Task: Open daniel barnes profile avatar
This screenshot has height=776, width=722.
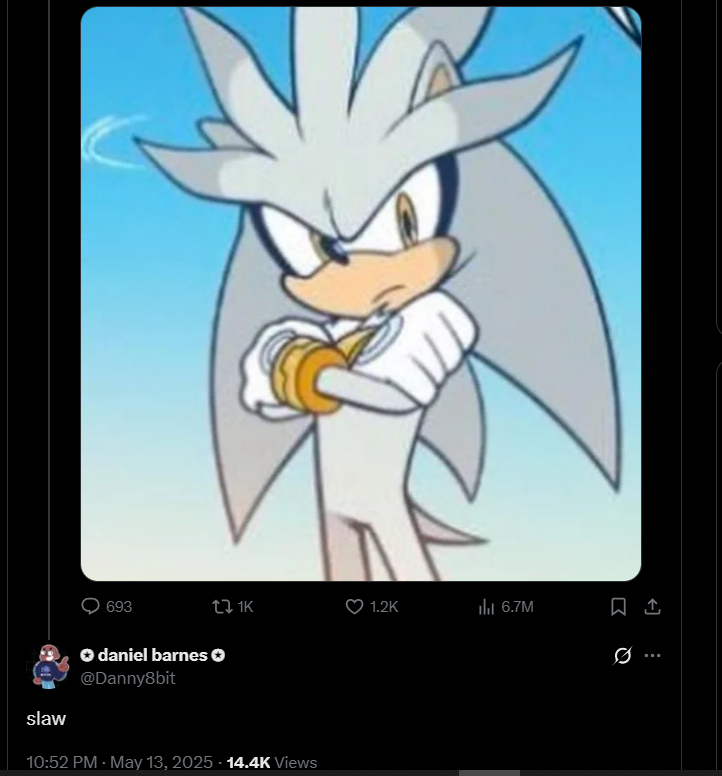Action: (49, 666)
